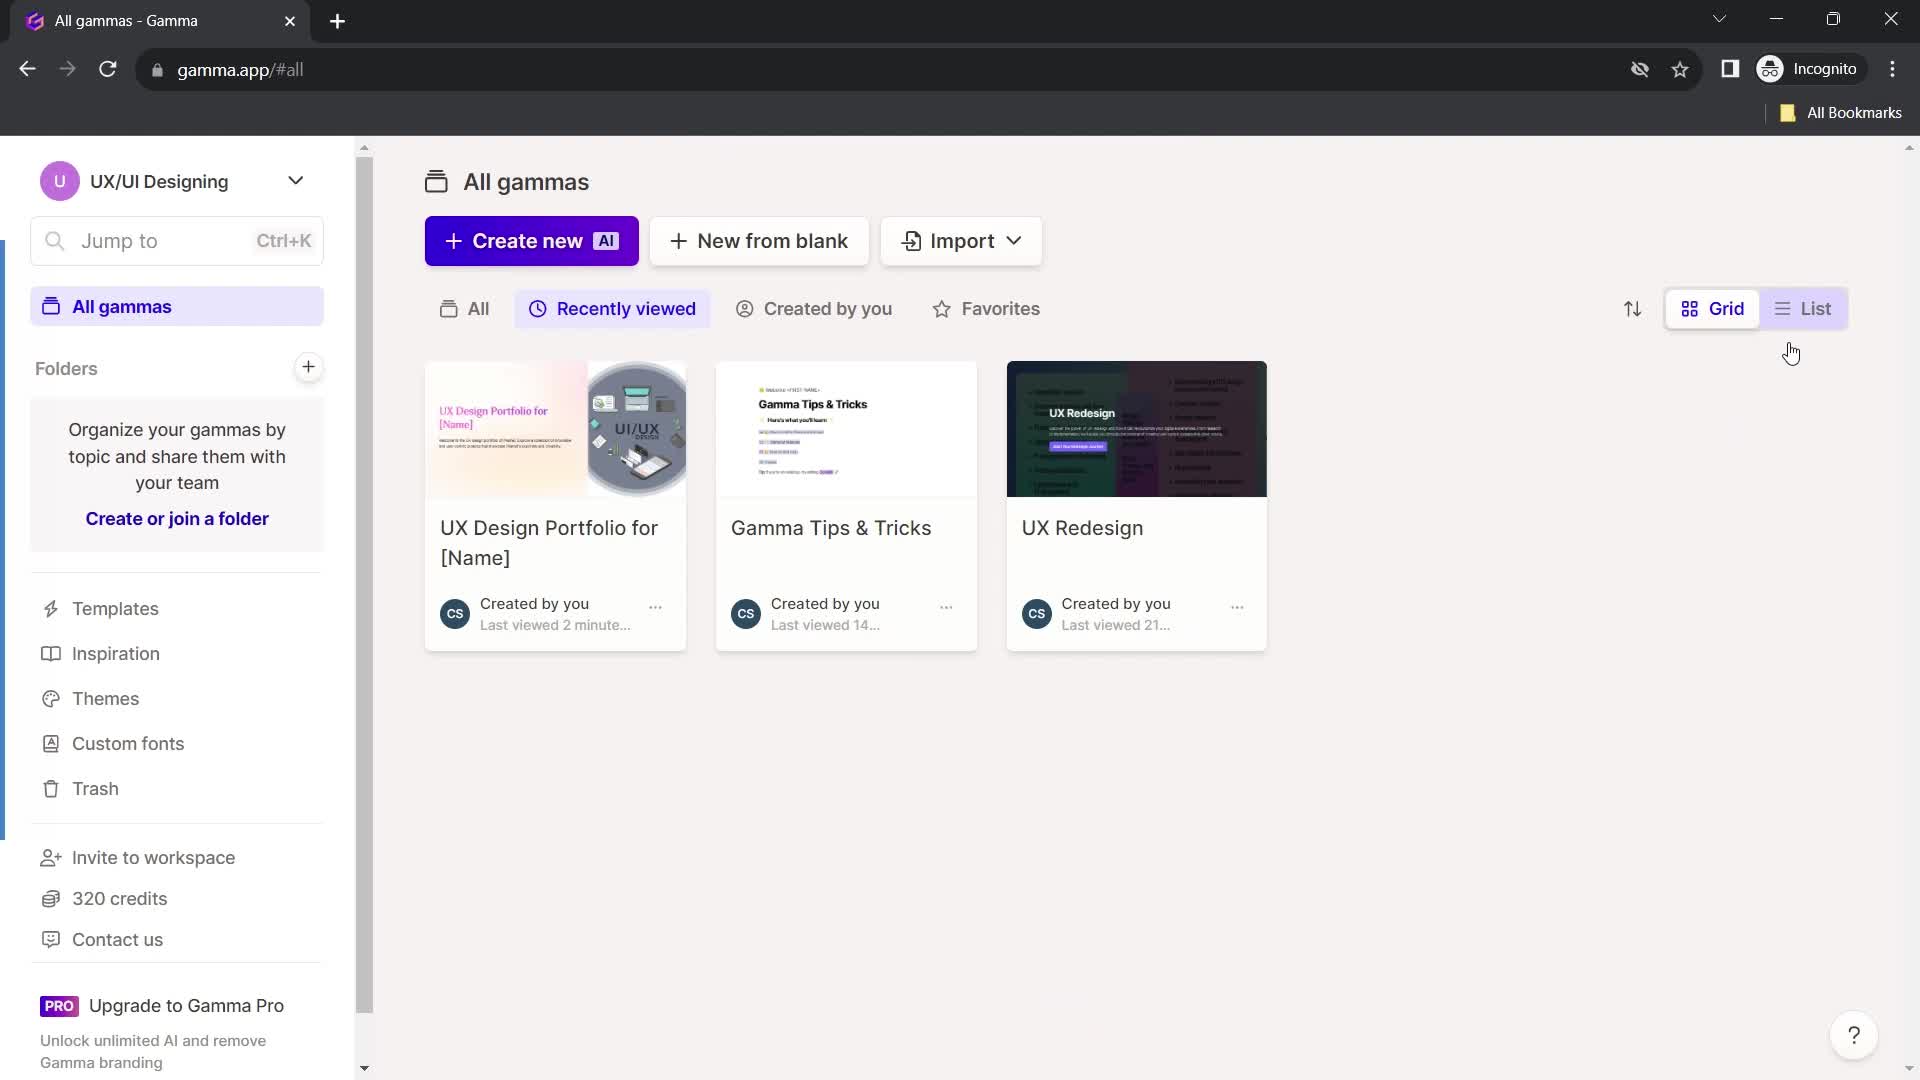Screen dimensions: 1920x1080
Task: Click the All gammas sidebar icon
Action: (x=50, y=307)
